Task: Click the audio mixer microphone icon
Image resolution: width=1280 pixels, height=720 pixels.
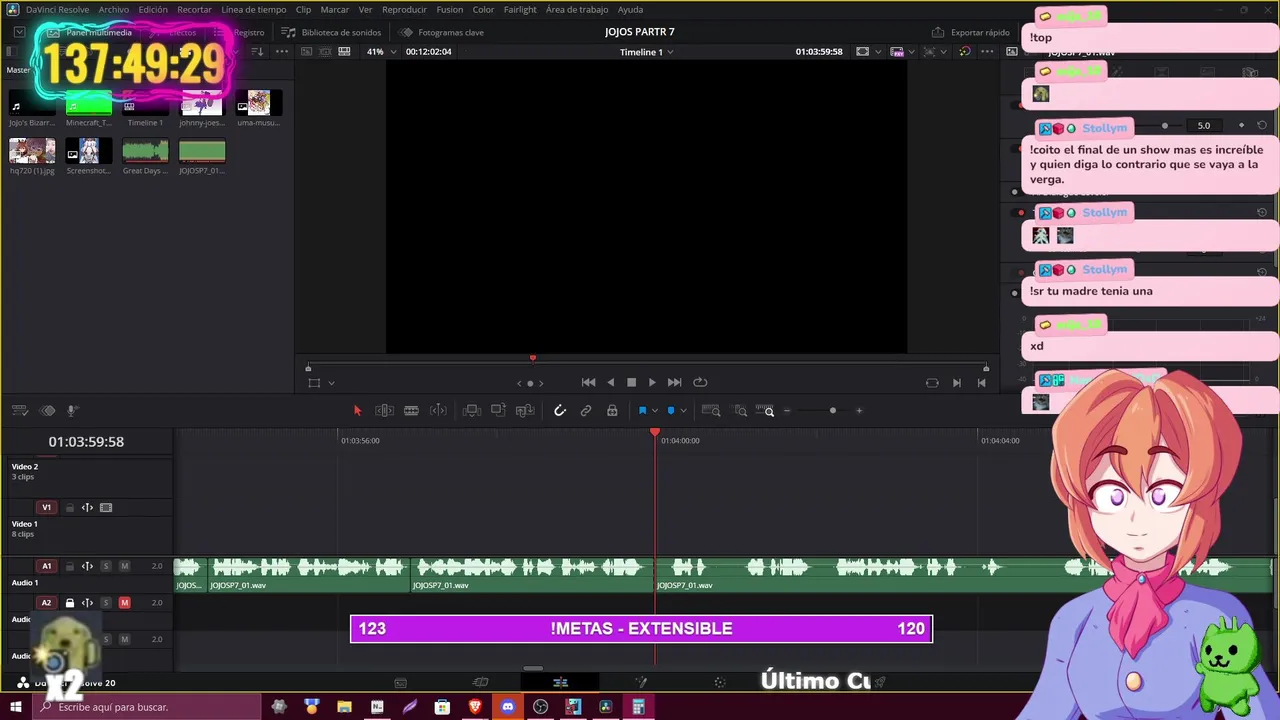Action: click(x=72, y=411)
